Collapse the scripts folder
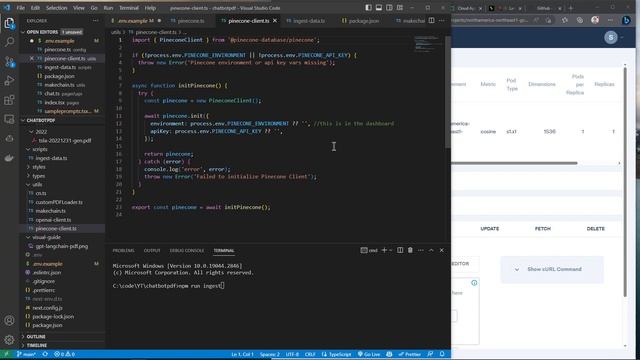 [x=40, y=149]
